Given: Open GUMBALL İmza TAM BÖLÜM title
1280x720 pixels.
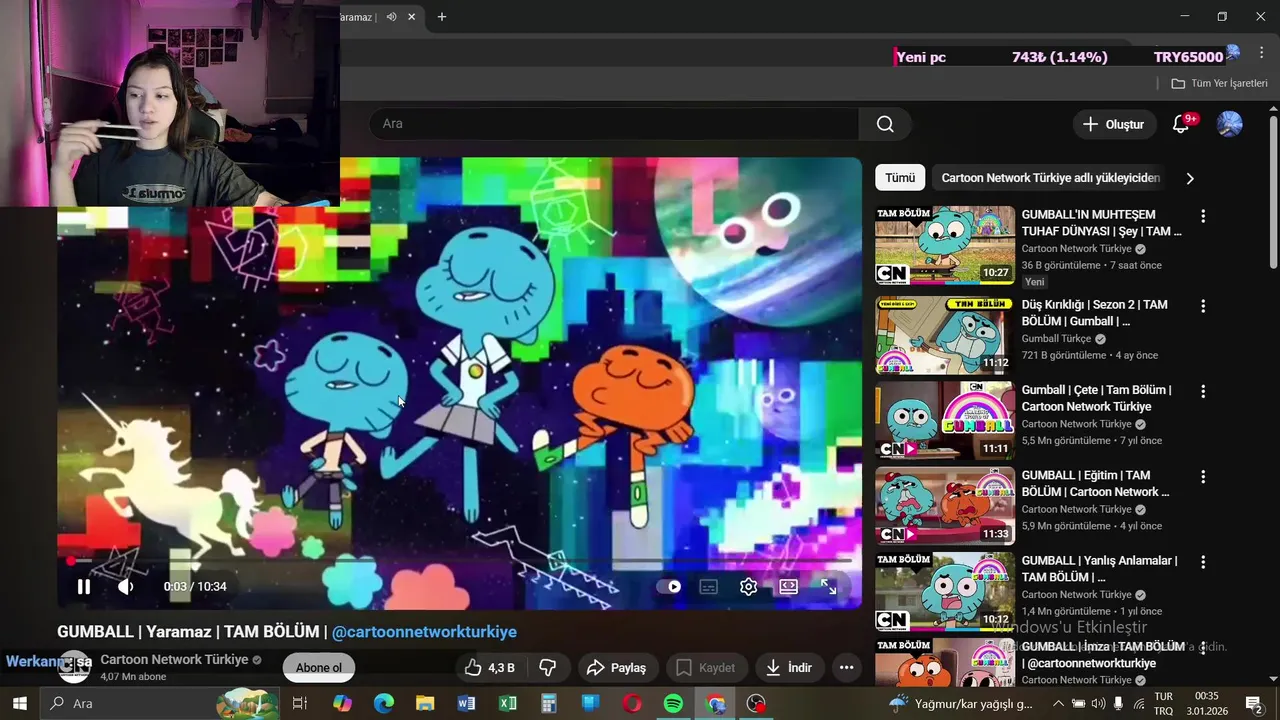Looking at the screenshot, I should [1103, 655].
